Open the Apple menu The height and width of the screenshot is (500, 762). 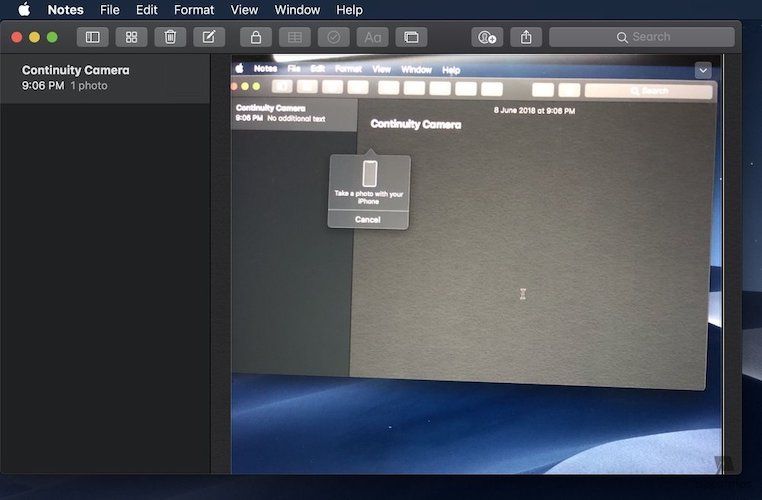pos(24,10)
